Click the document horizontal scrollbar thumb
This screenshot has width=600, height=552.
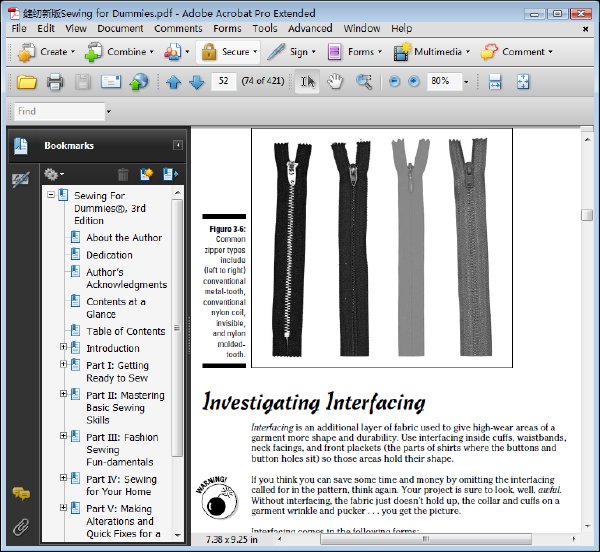[x=426, y=539]
